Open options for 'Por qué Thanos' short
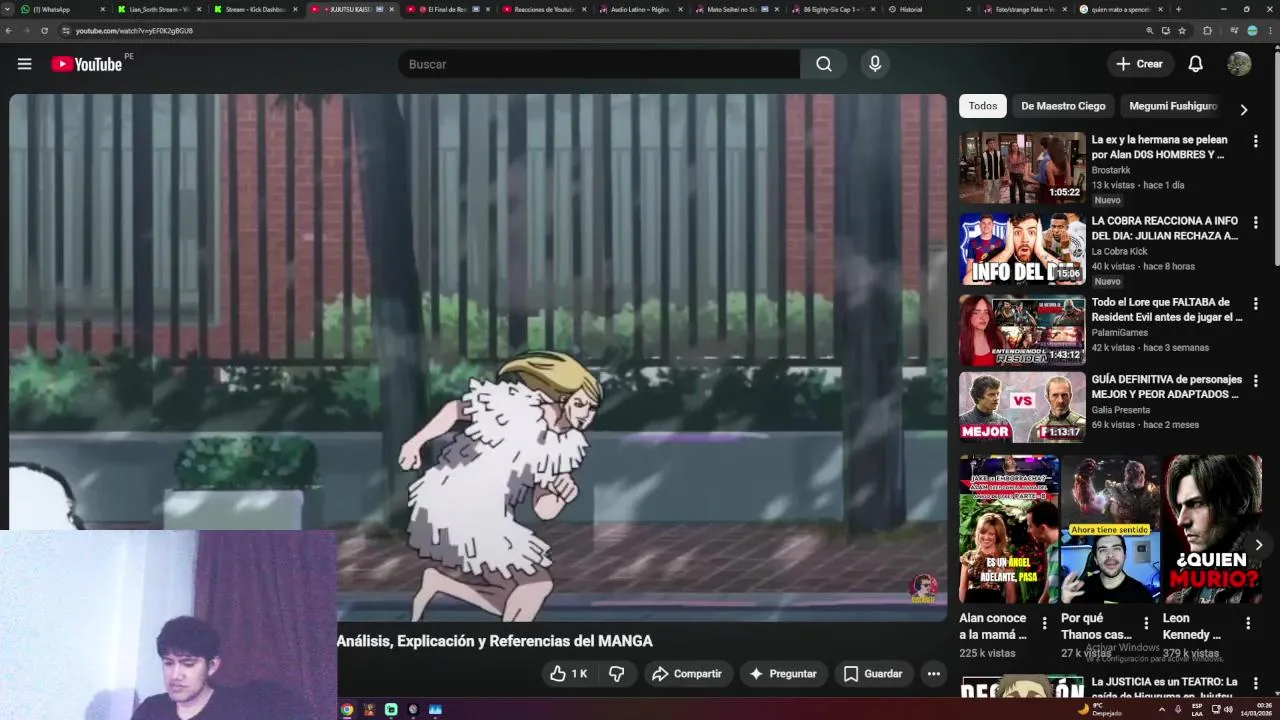 pos(1146,623)
